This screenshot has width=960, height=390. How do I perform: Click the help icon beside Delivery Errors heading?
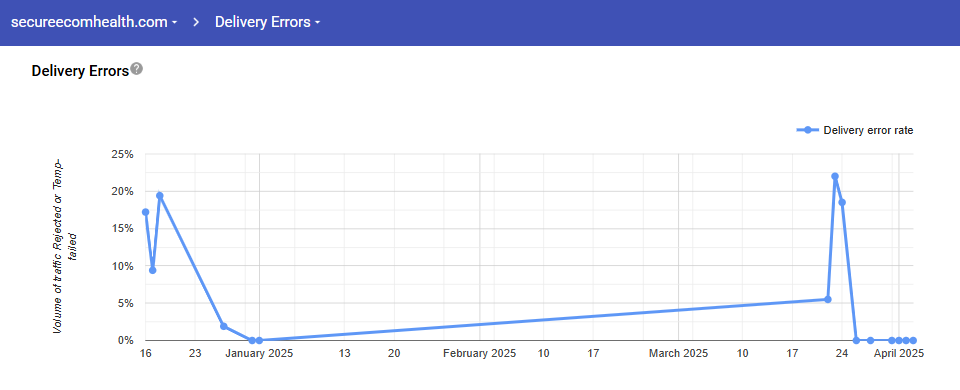(137, 69)
